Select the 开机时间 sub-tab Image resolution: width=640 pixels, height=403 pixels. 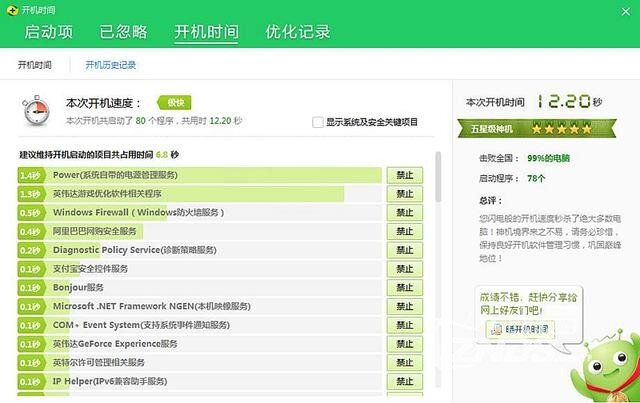(35, 65)
